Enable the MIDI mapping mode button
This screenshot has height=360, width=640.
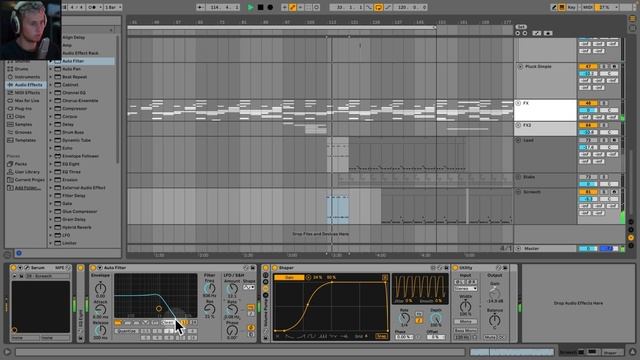(x=587, y=7)
